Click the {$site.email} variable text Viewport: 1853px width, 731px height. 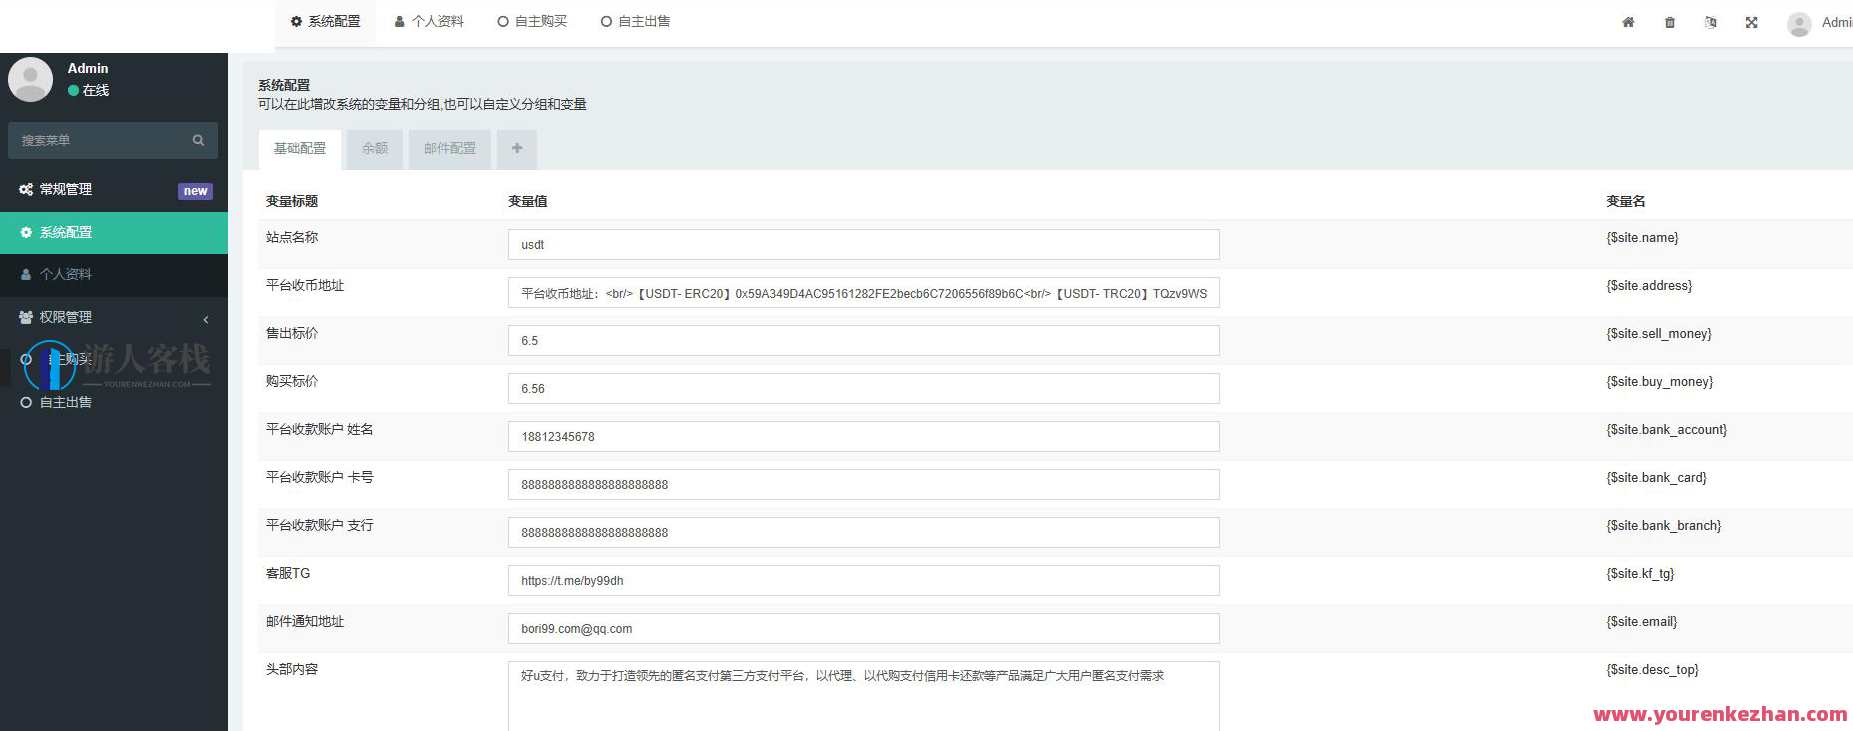1642,622
